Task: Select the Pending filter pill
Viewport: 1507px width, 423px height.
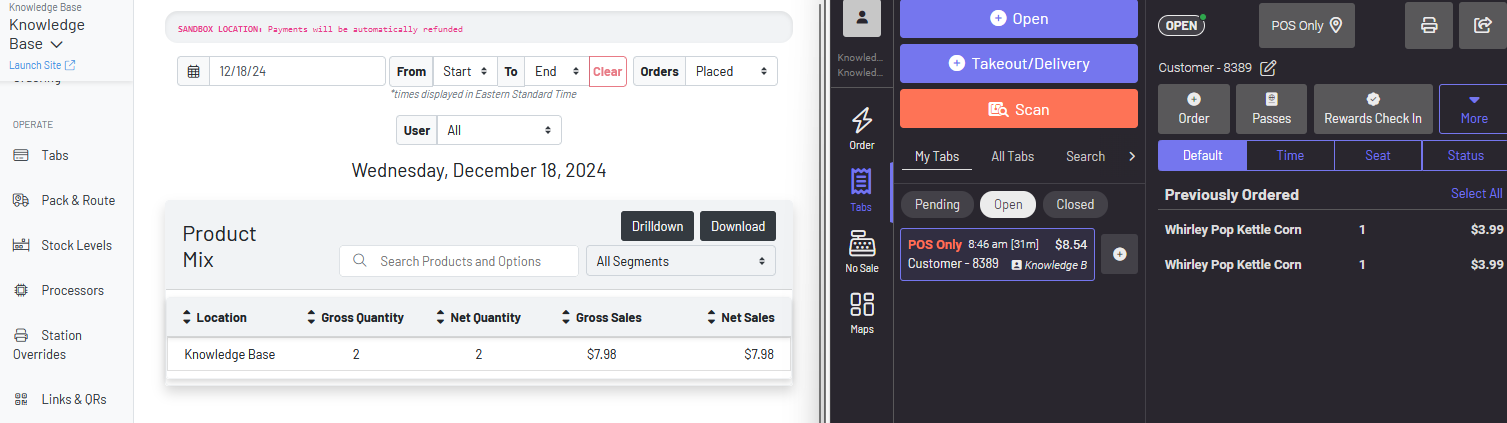Action: pyautogui.click(x=937, y=204)
